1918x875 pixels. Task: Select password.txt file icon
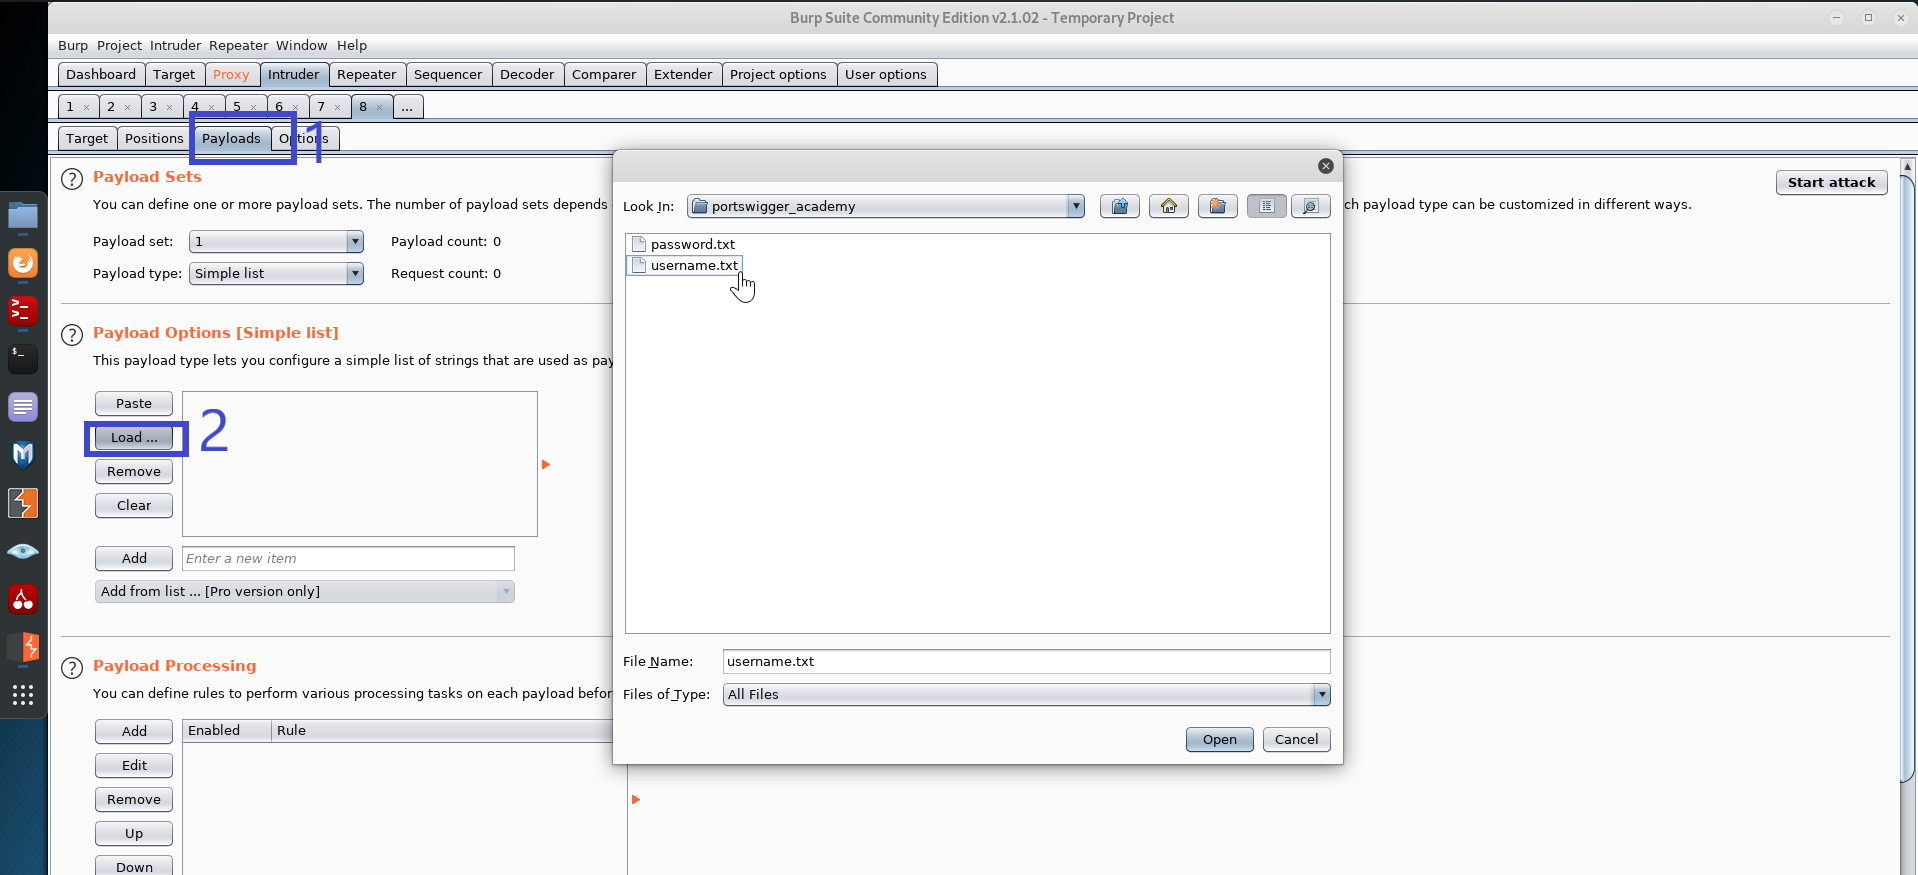[639, 244]
